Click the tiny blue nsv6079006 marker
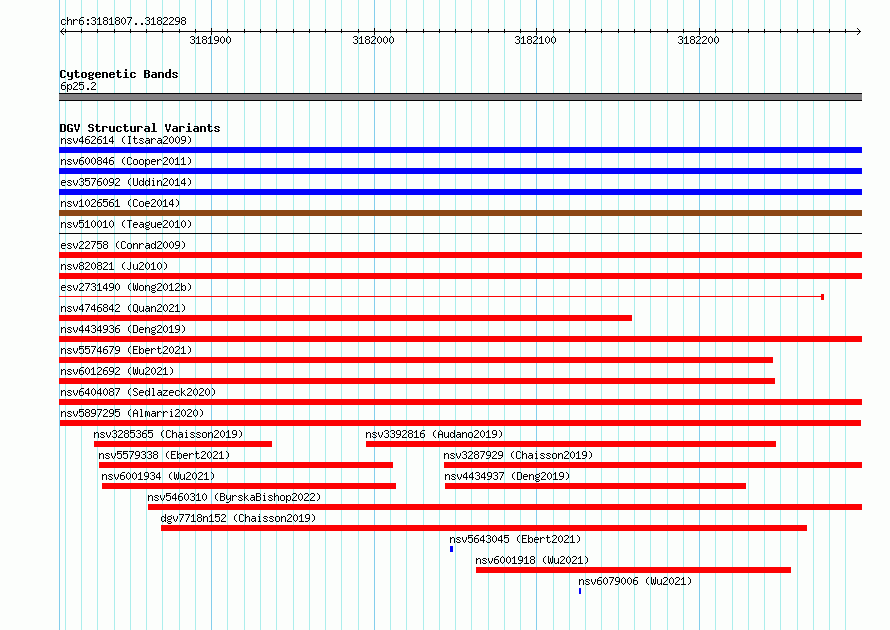 580,591
